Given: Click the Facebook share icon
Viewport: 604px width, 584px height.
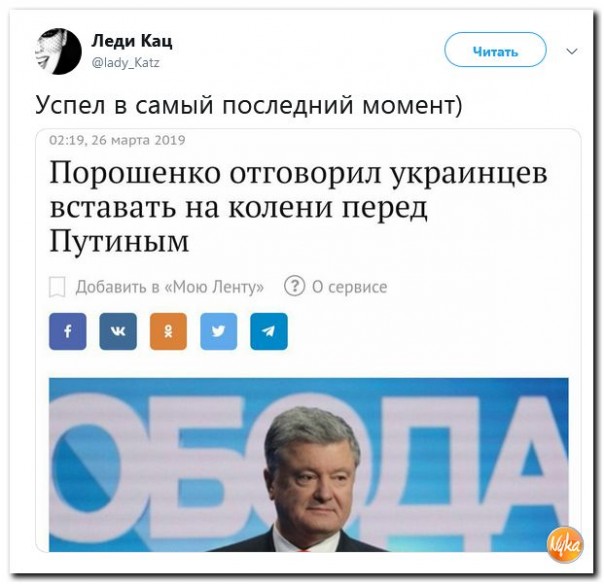Looking at the screenshot, I should point(68,331).
